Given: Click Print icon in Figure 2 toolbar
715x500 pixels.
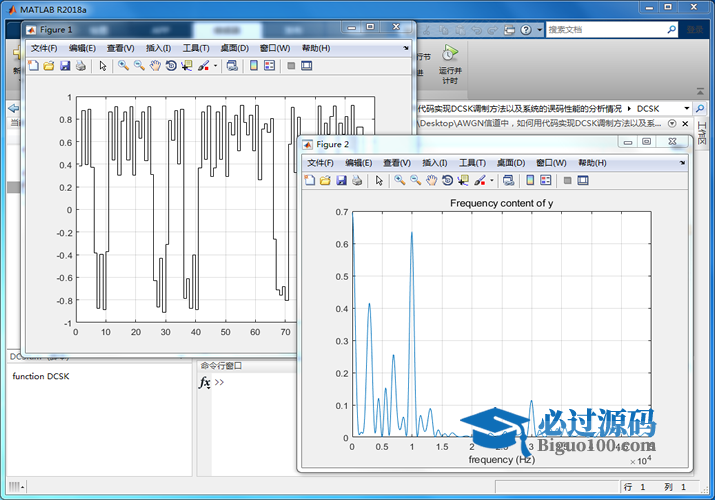Looking at the screenshot, I should pos(357,181).
